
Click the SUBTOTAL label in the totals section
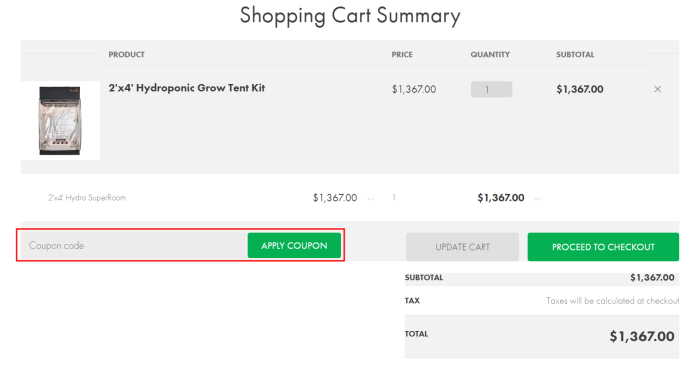[x=424, y=278]
